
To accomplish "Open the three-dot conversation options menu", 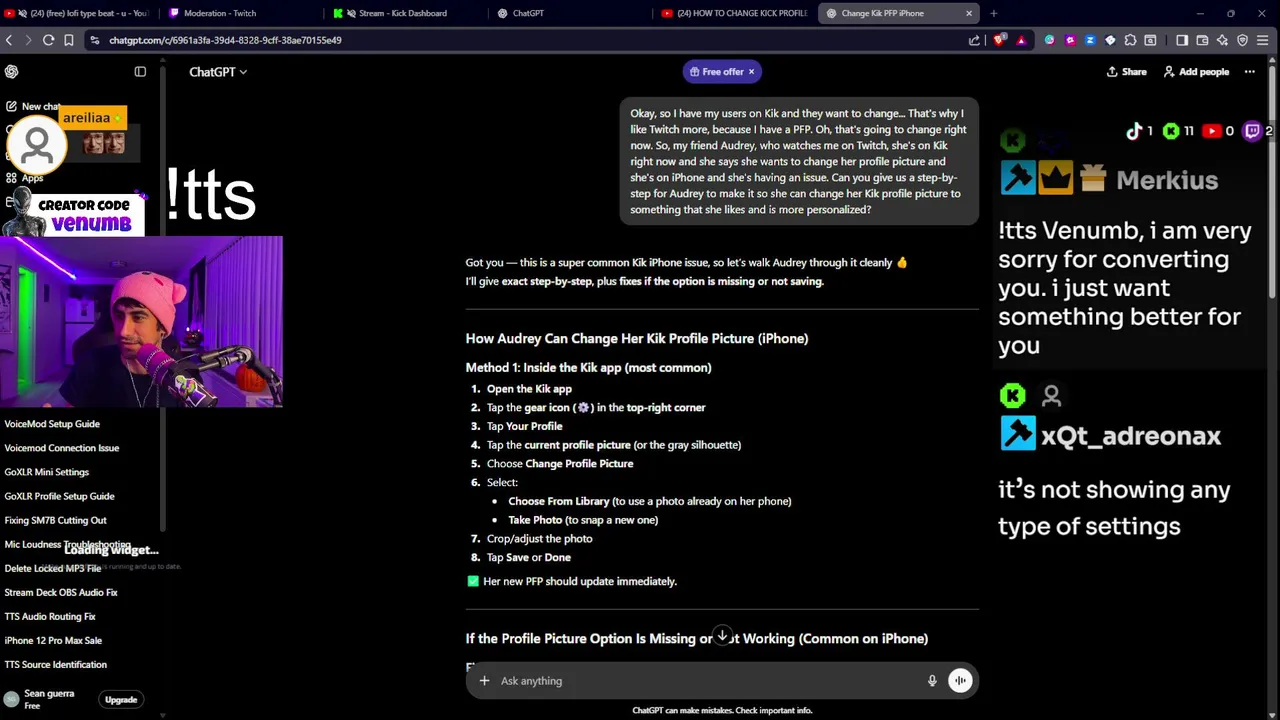I will [1249, 72].
